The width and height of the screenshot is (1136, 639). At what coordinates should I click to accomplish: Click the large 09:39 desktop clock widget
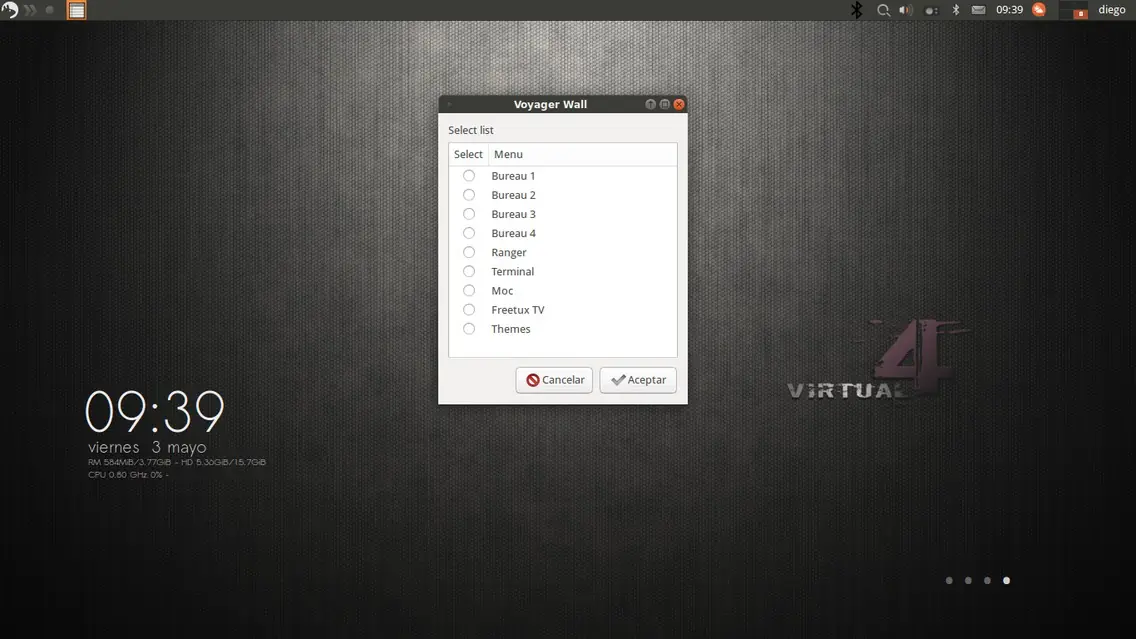(154, 412)
